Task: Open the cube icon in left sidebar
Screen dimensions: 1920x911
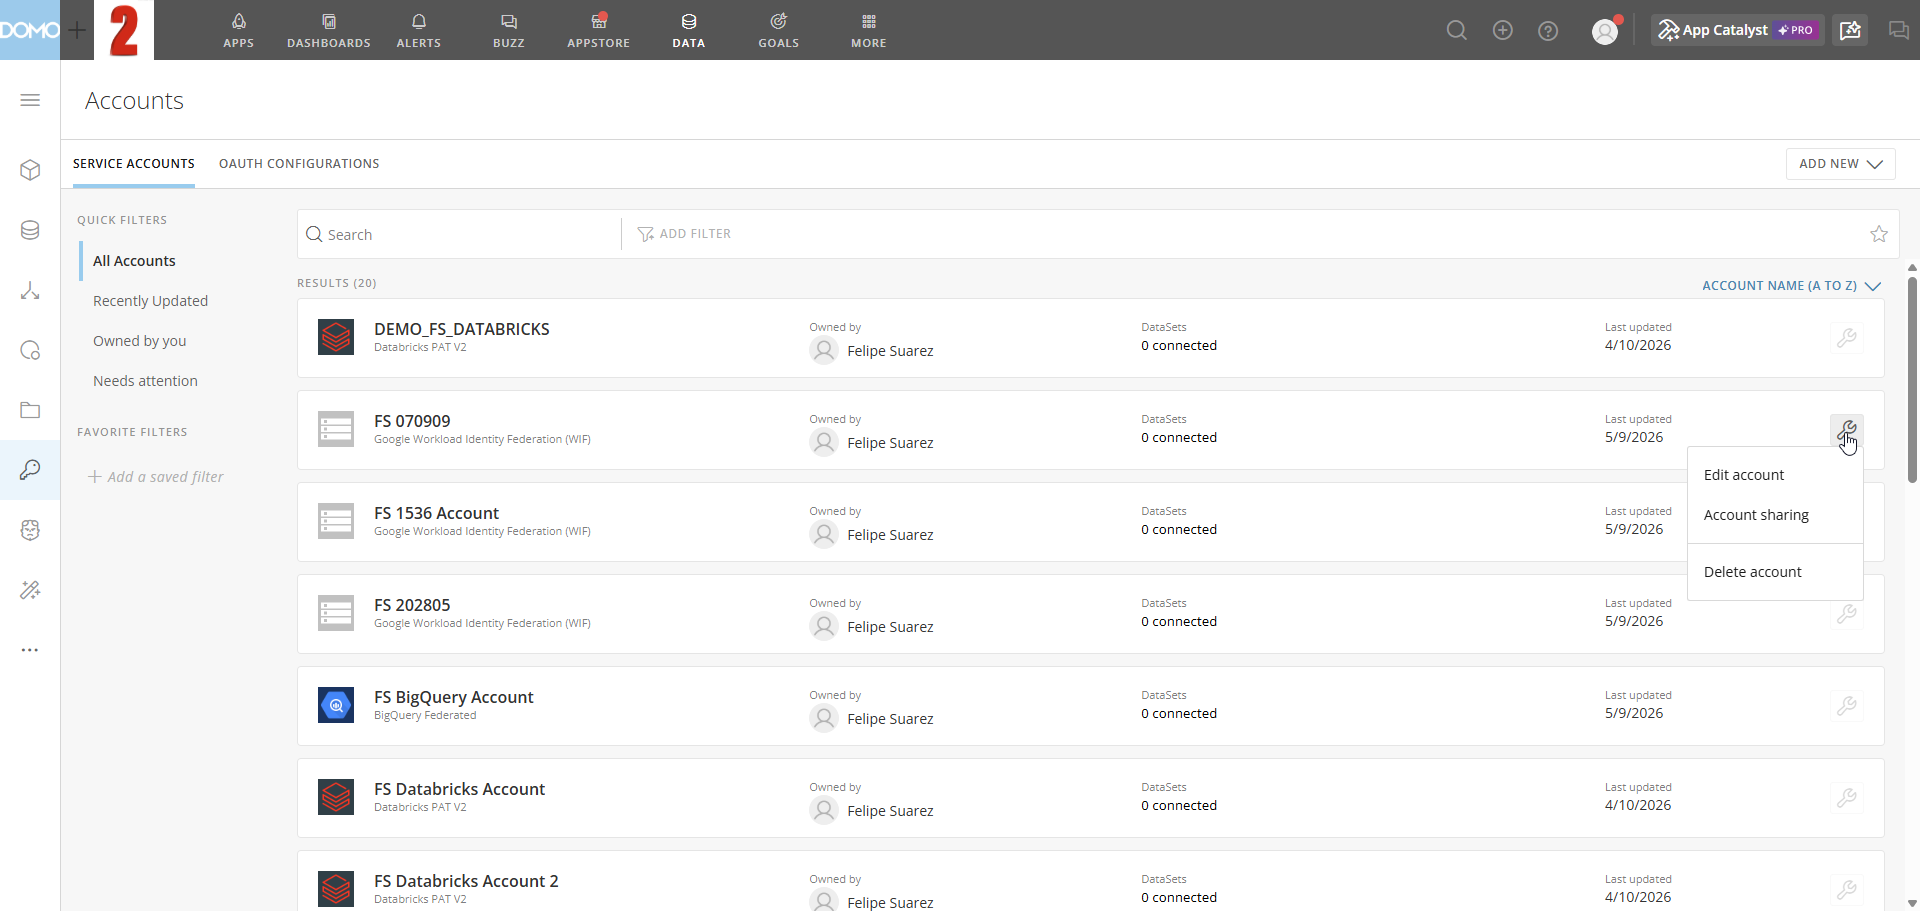Action: 30,170
